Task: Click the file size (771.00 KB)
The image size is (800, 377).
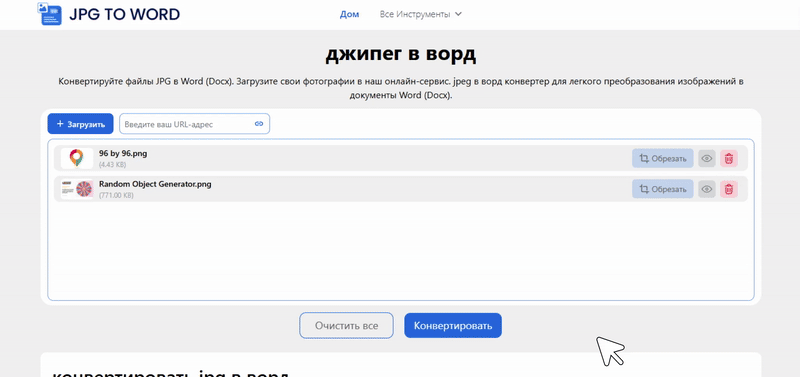Action: coord(116,195)
